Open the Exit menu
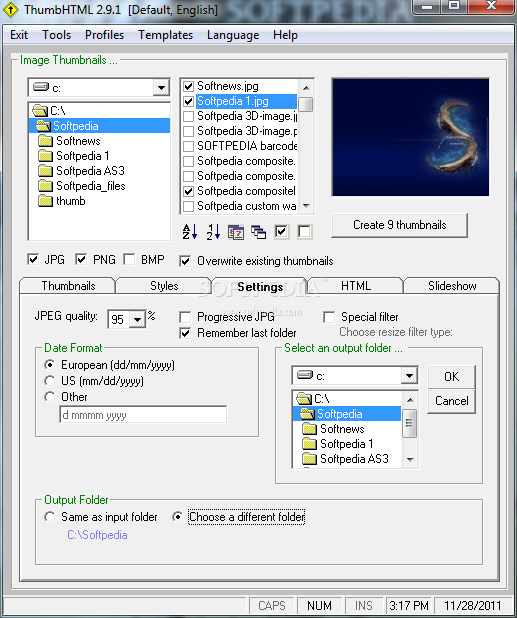 19,35
